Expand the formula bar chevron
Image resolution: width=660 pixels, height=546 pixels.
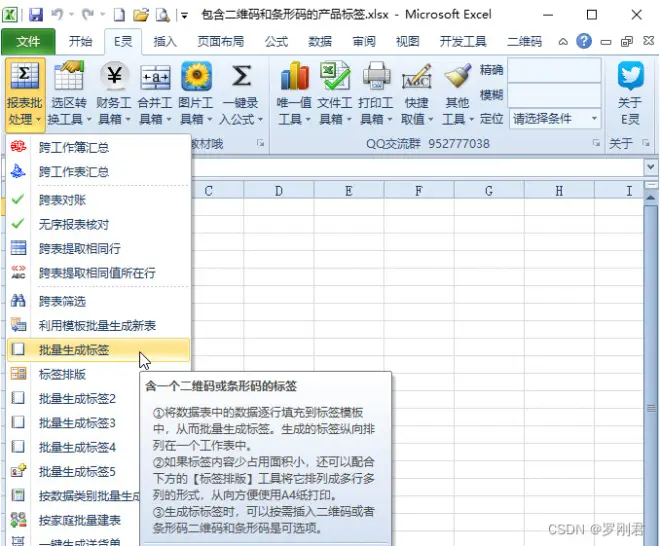(651, 167)
